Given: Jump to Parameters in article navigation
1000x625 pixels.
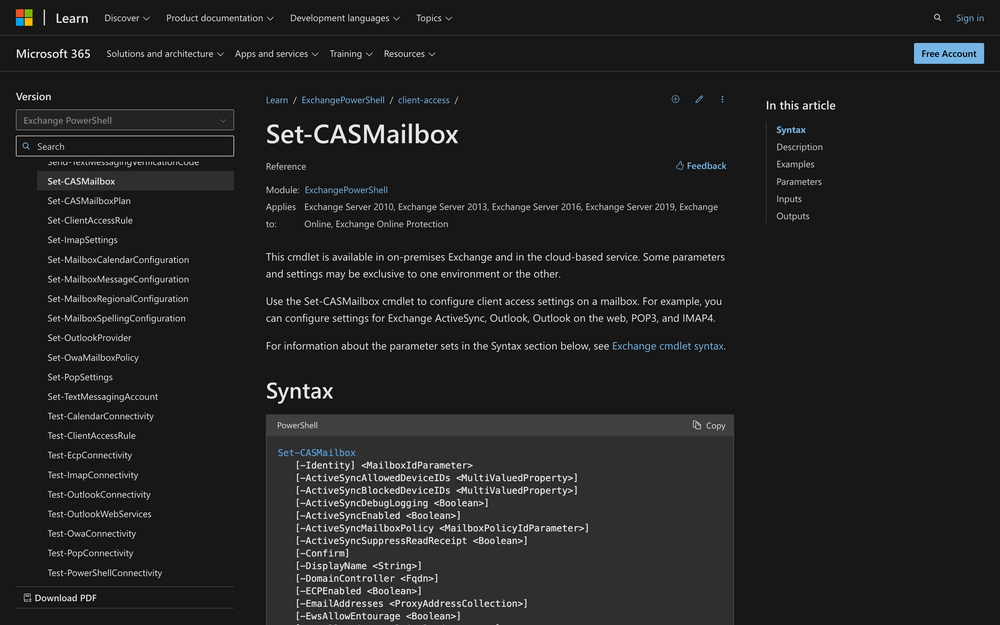Looking at the screenshot, I should 799,182.
